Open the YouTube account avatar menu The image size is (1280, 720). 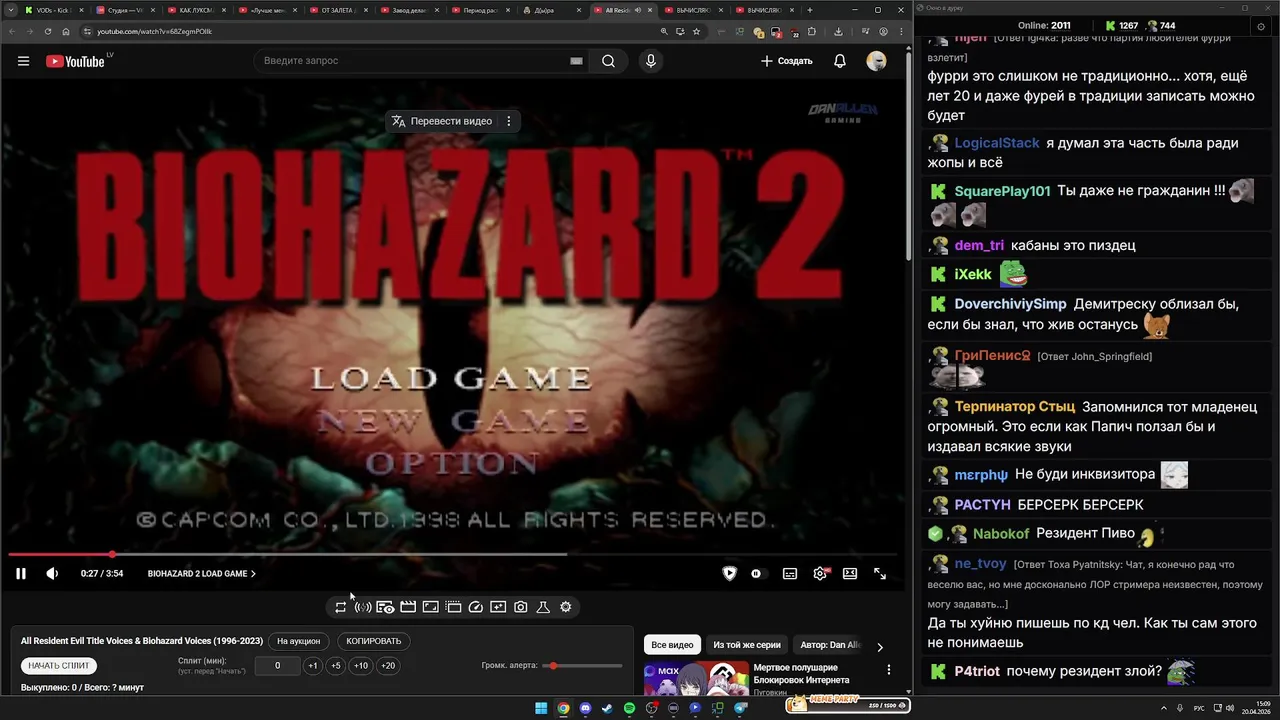(876, 61)
